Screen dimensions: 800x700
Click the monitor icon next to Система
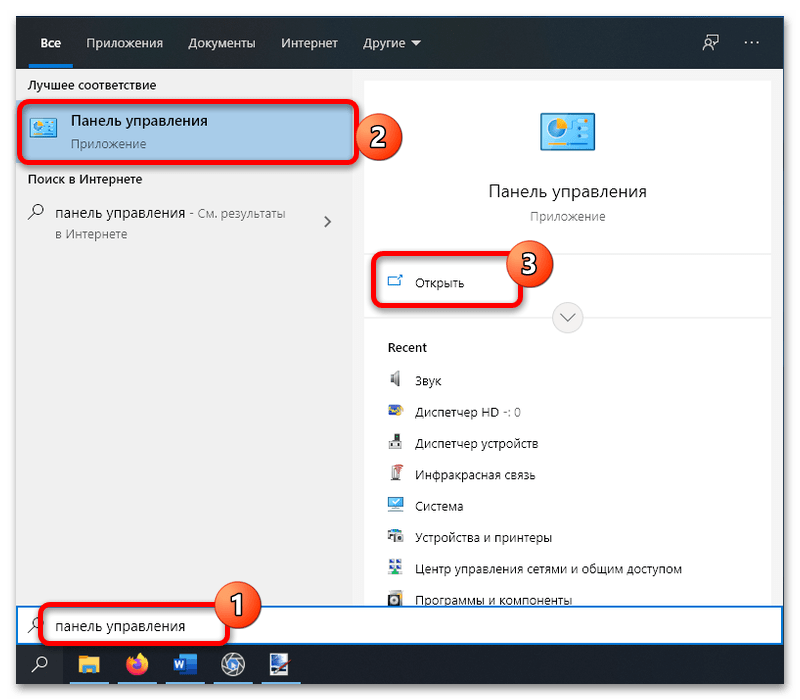395,504
